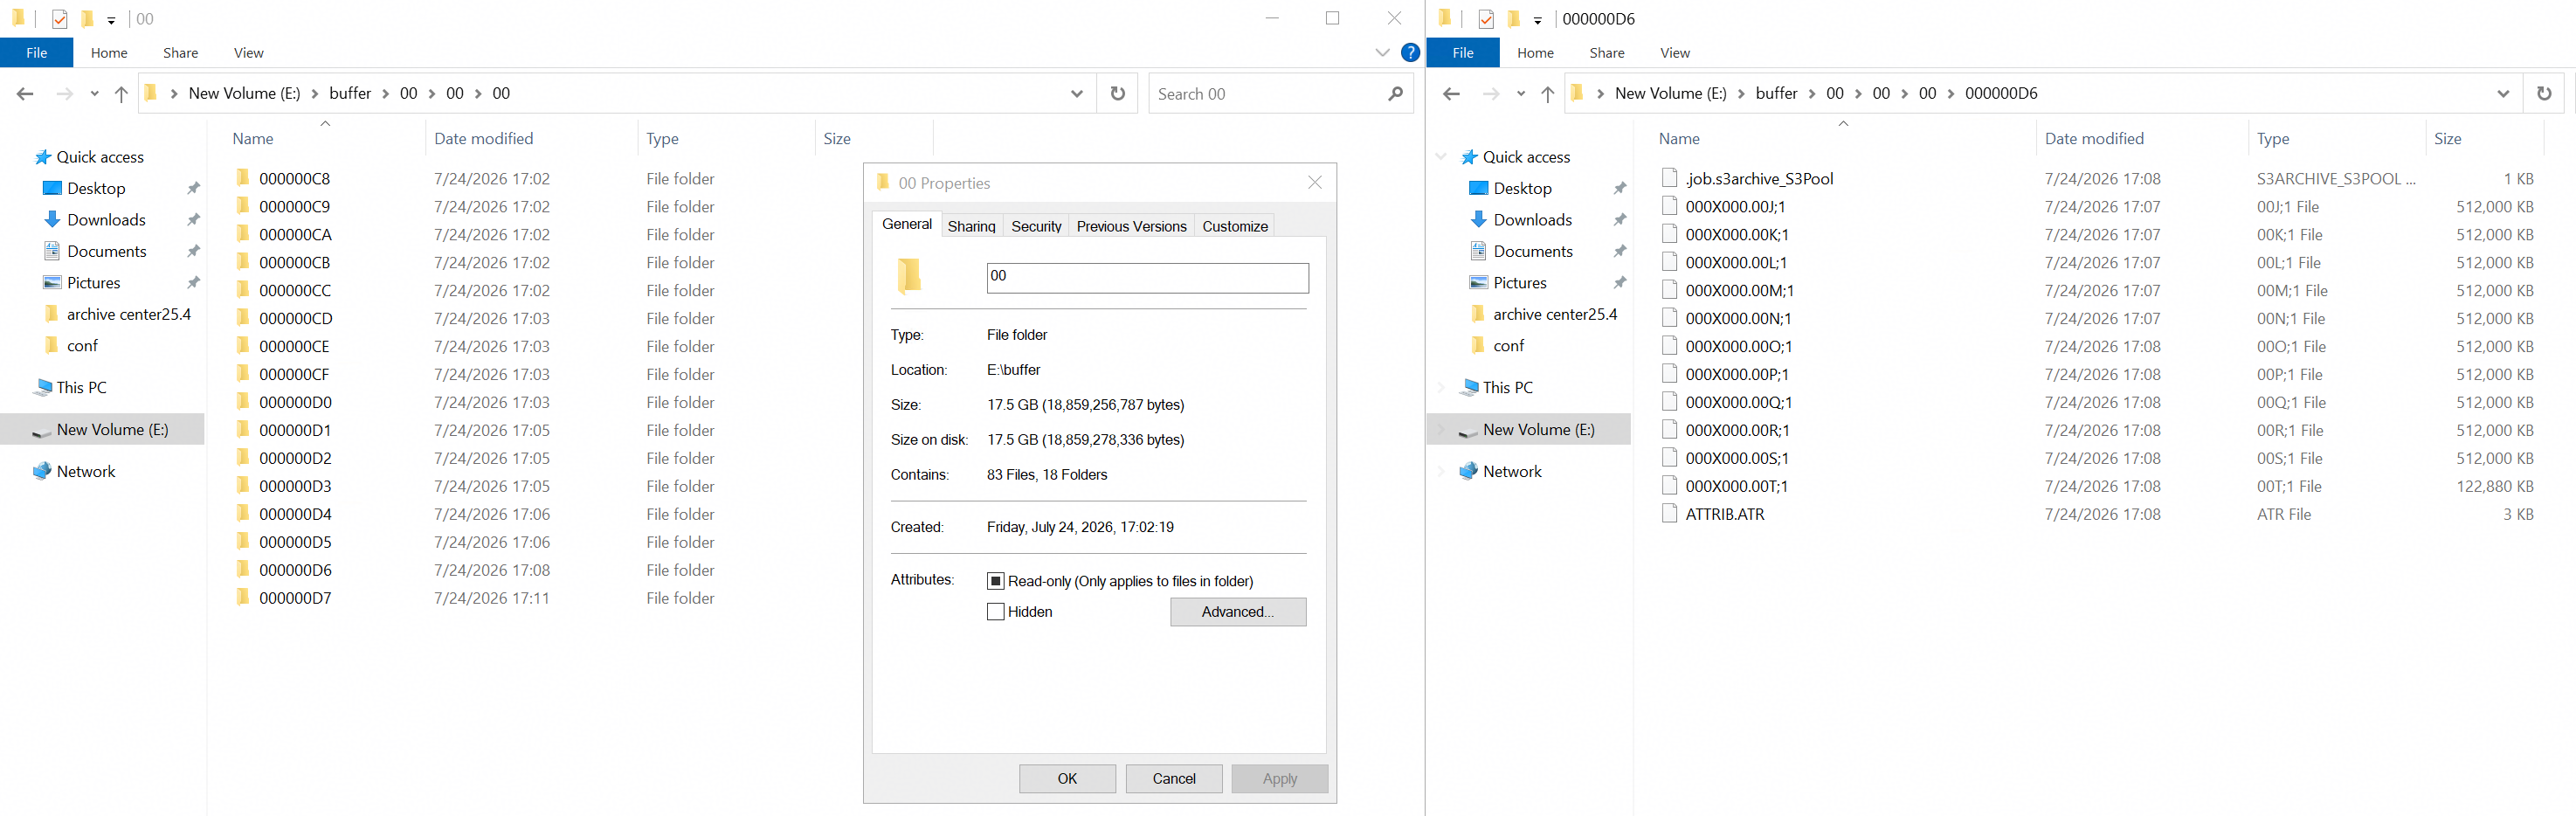Open View tab in right window
This screenshot has height=816, width=2576.
[x=1675, y=53]
